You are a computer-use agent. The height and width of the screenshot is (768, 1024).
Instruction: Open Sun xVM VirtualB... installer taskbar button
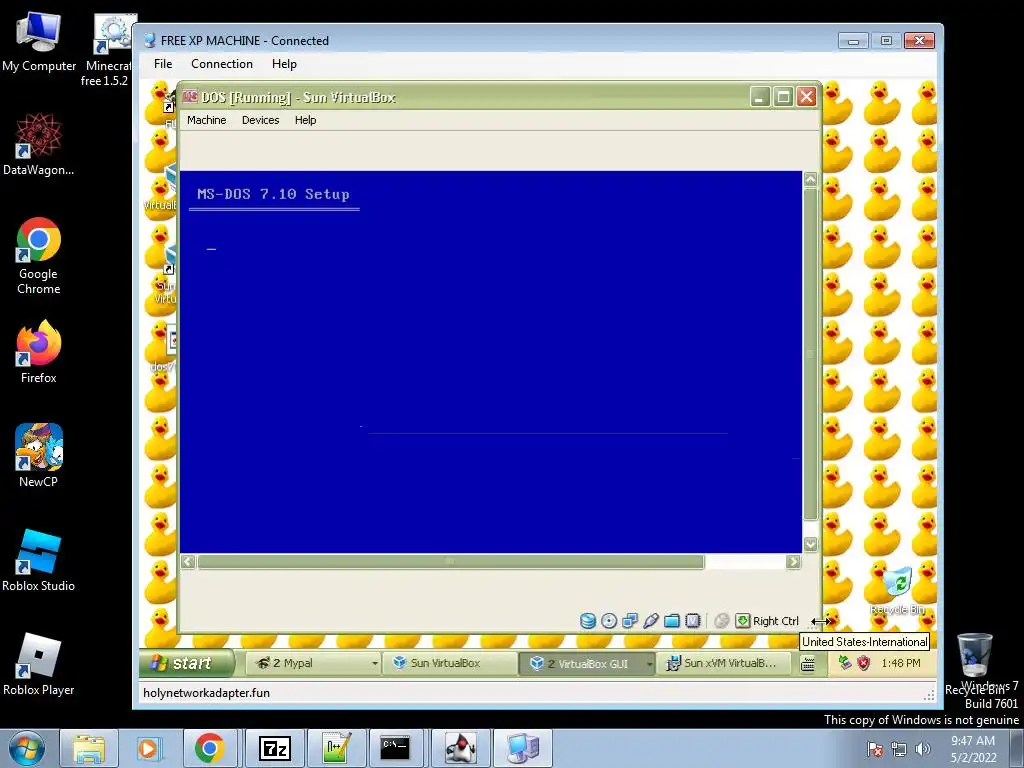723,664
